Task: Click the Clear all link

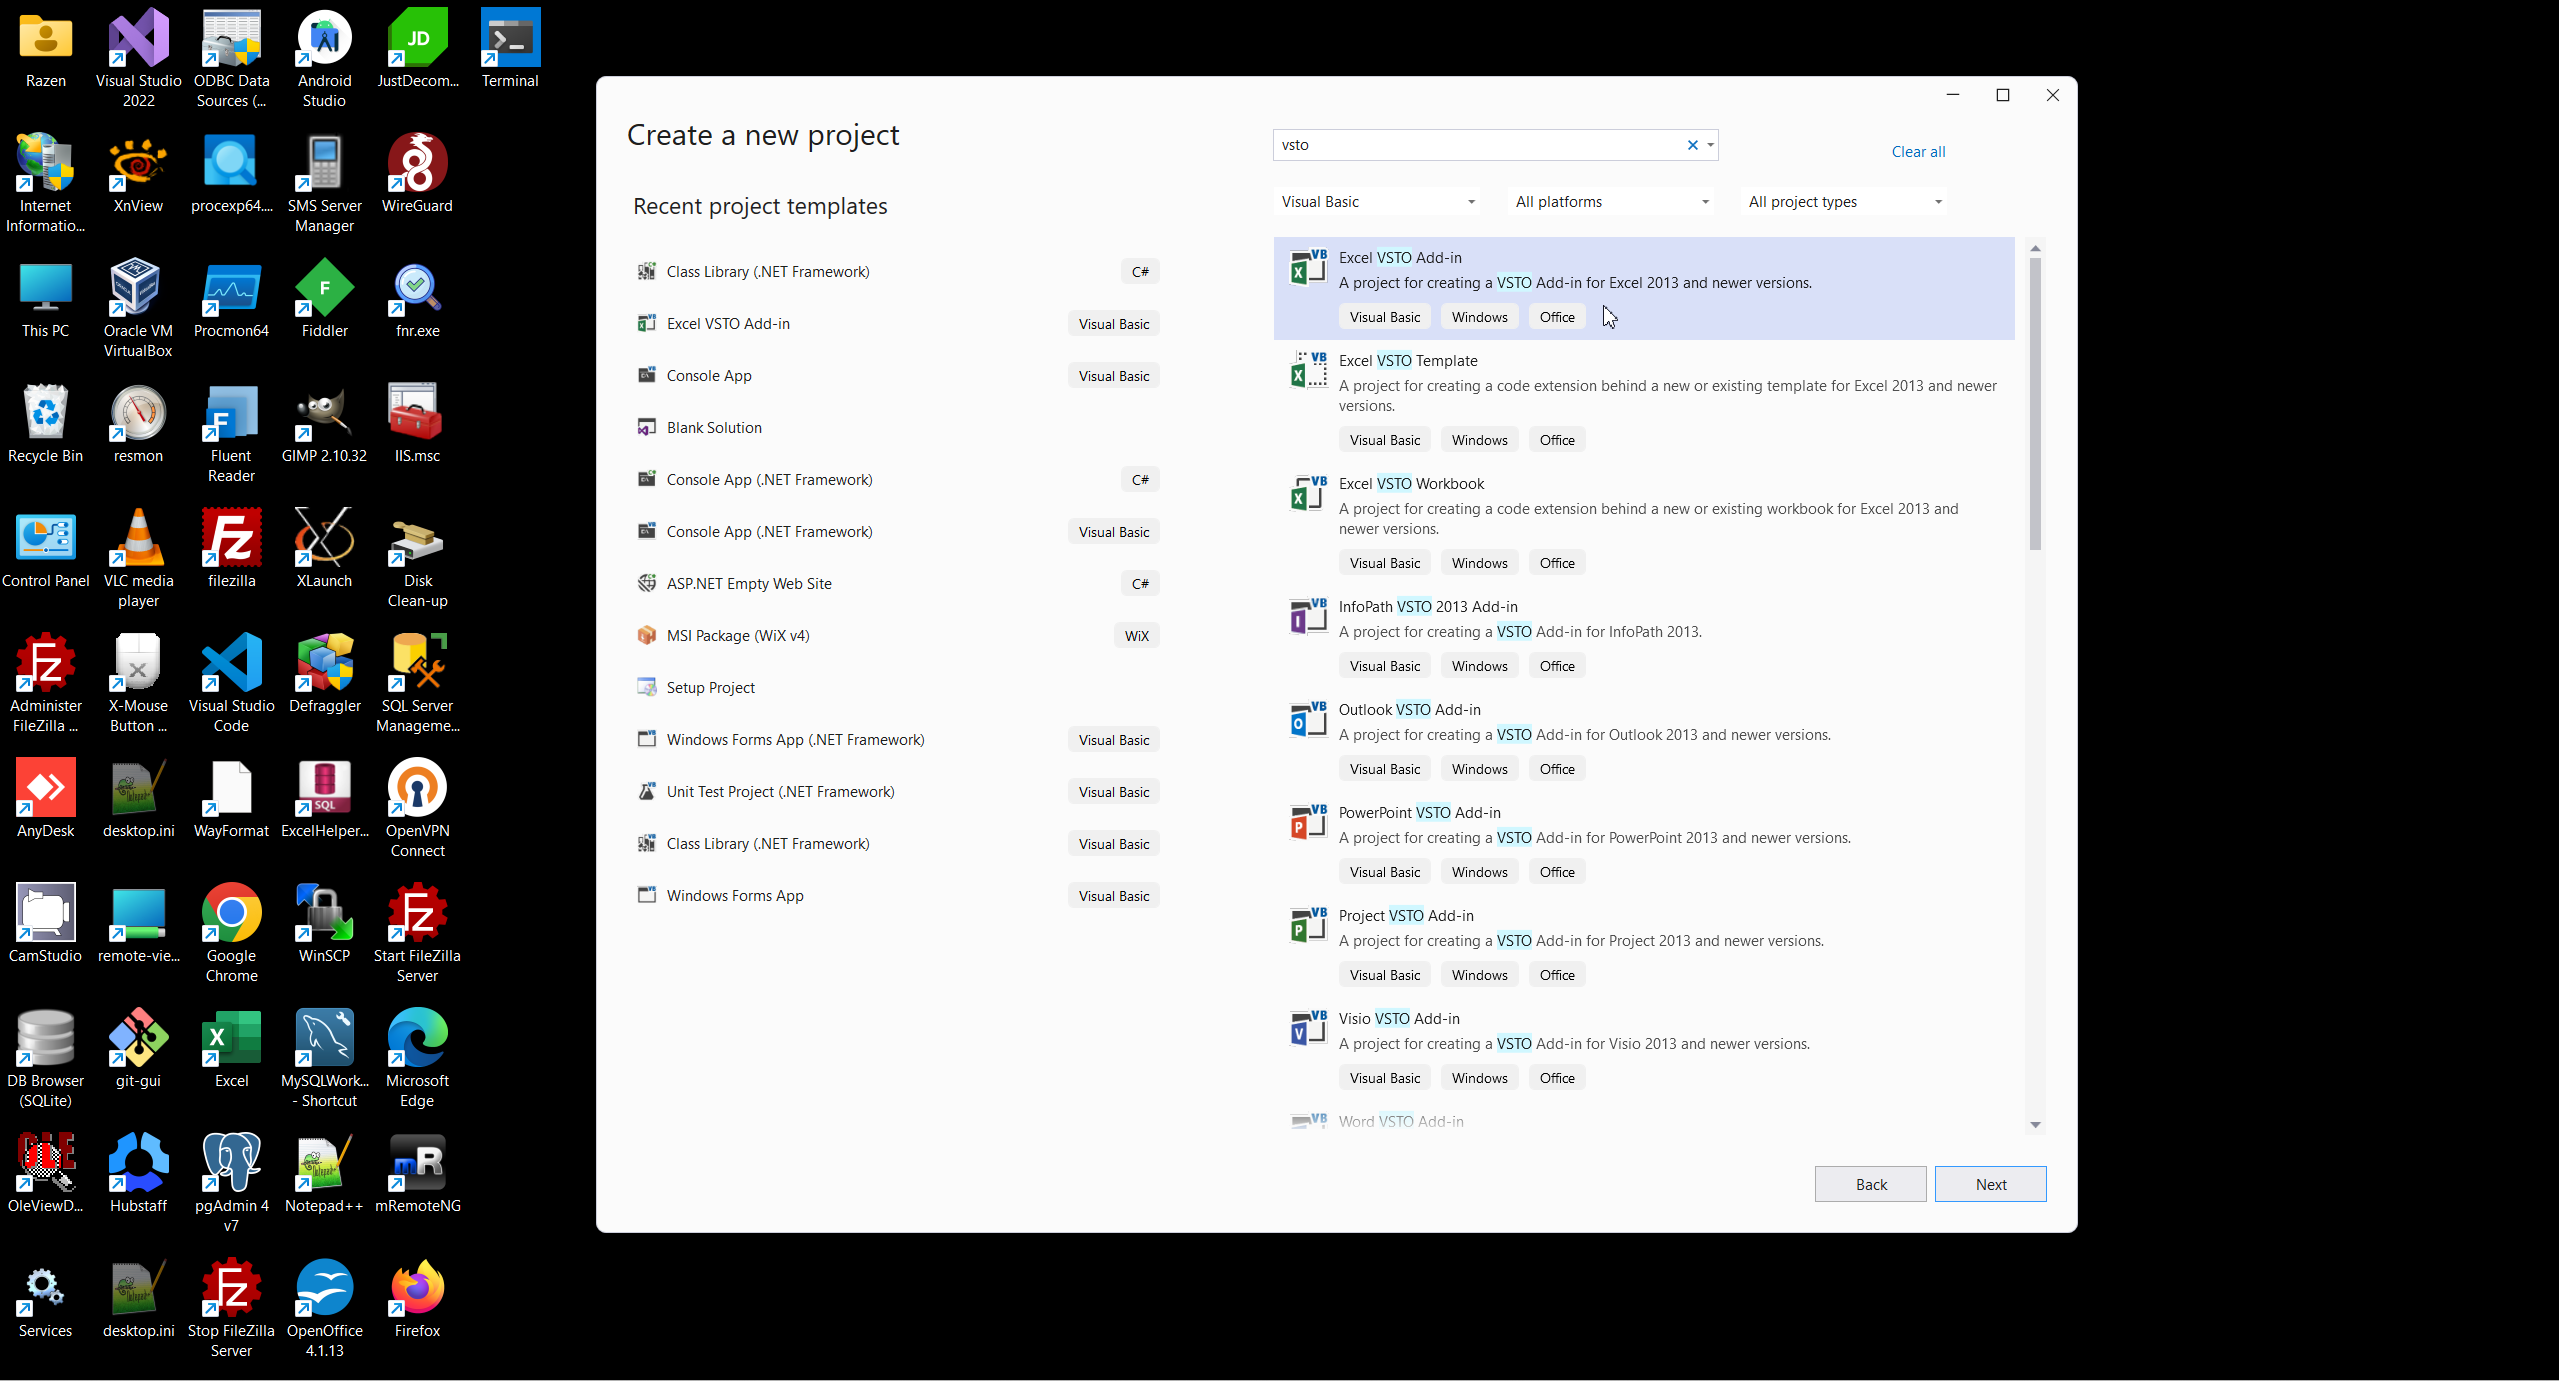Action: click(1917, 152)
